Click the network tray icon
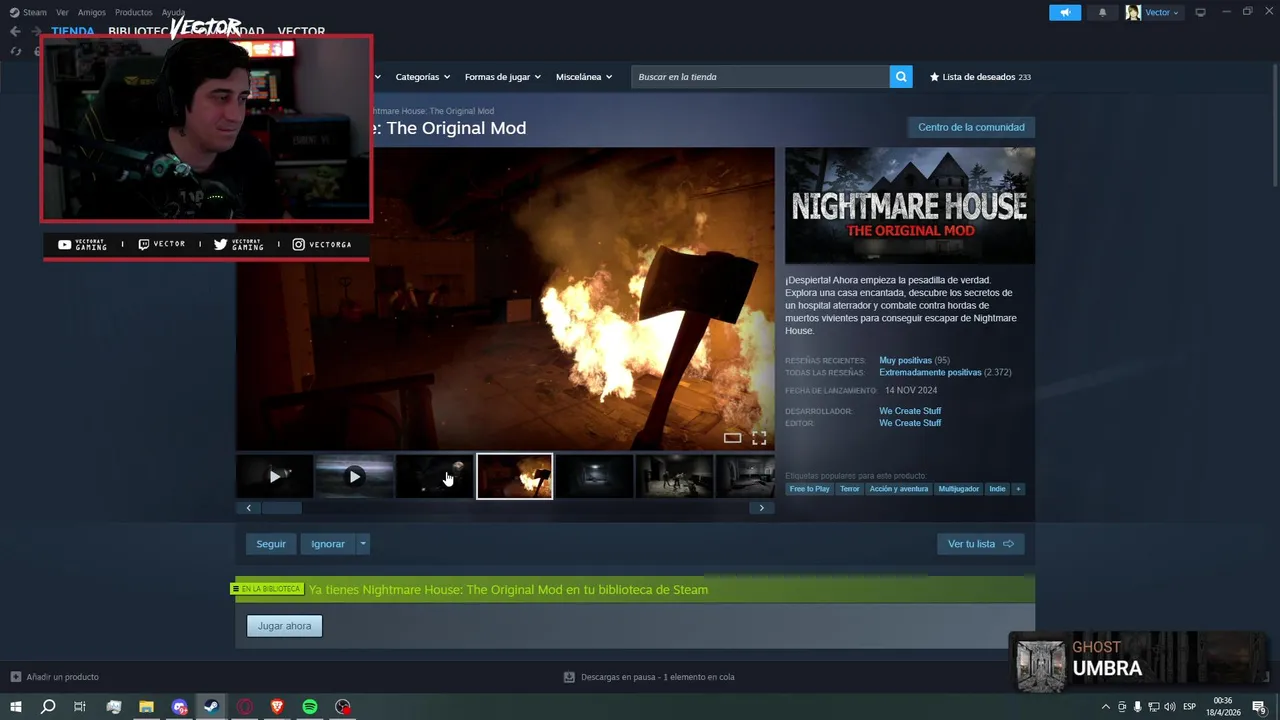Viewport: 1280px width, 720px height. click(x=1153, y=707)
